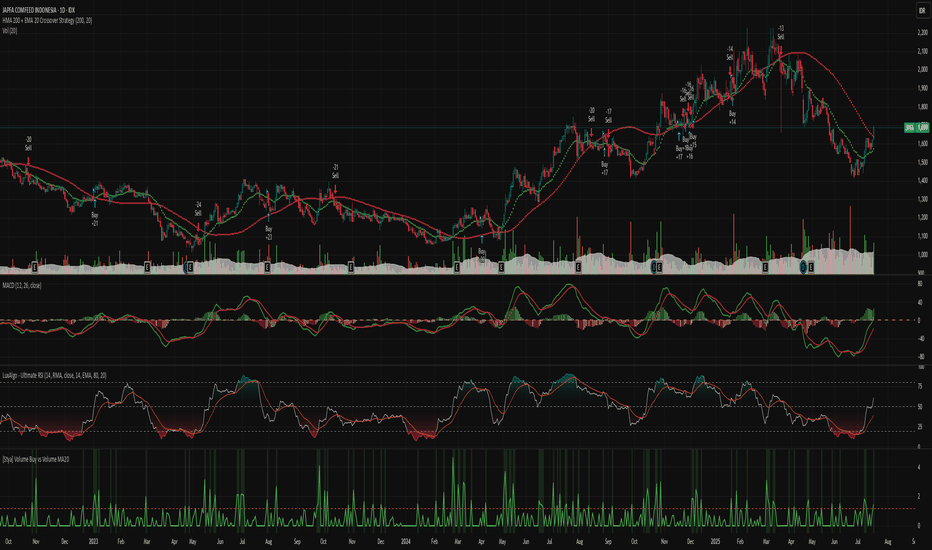Open earnings marker E under May 2025
The height and width of the screenshot is (550, 932).
(x=811, y=268)
